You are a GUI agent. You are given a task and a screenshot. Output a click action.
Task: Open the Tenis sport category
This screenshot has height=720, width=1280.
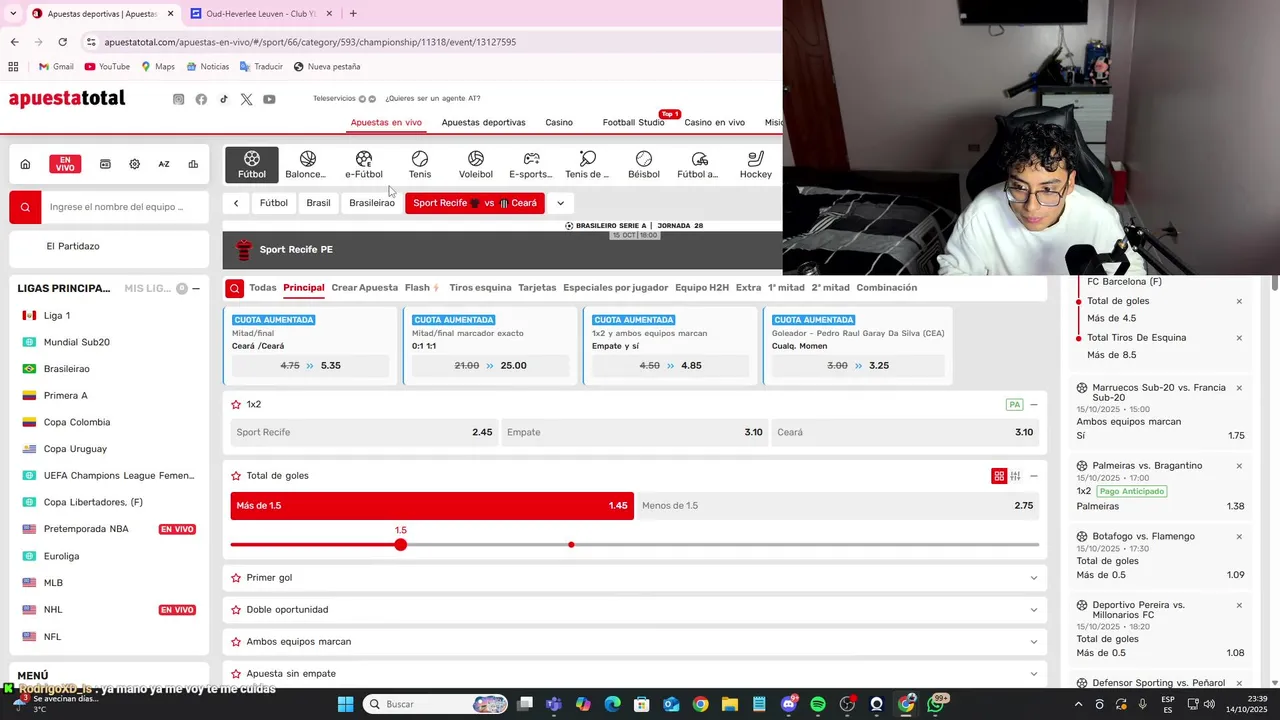[x=420, y=165]
